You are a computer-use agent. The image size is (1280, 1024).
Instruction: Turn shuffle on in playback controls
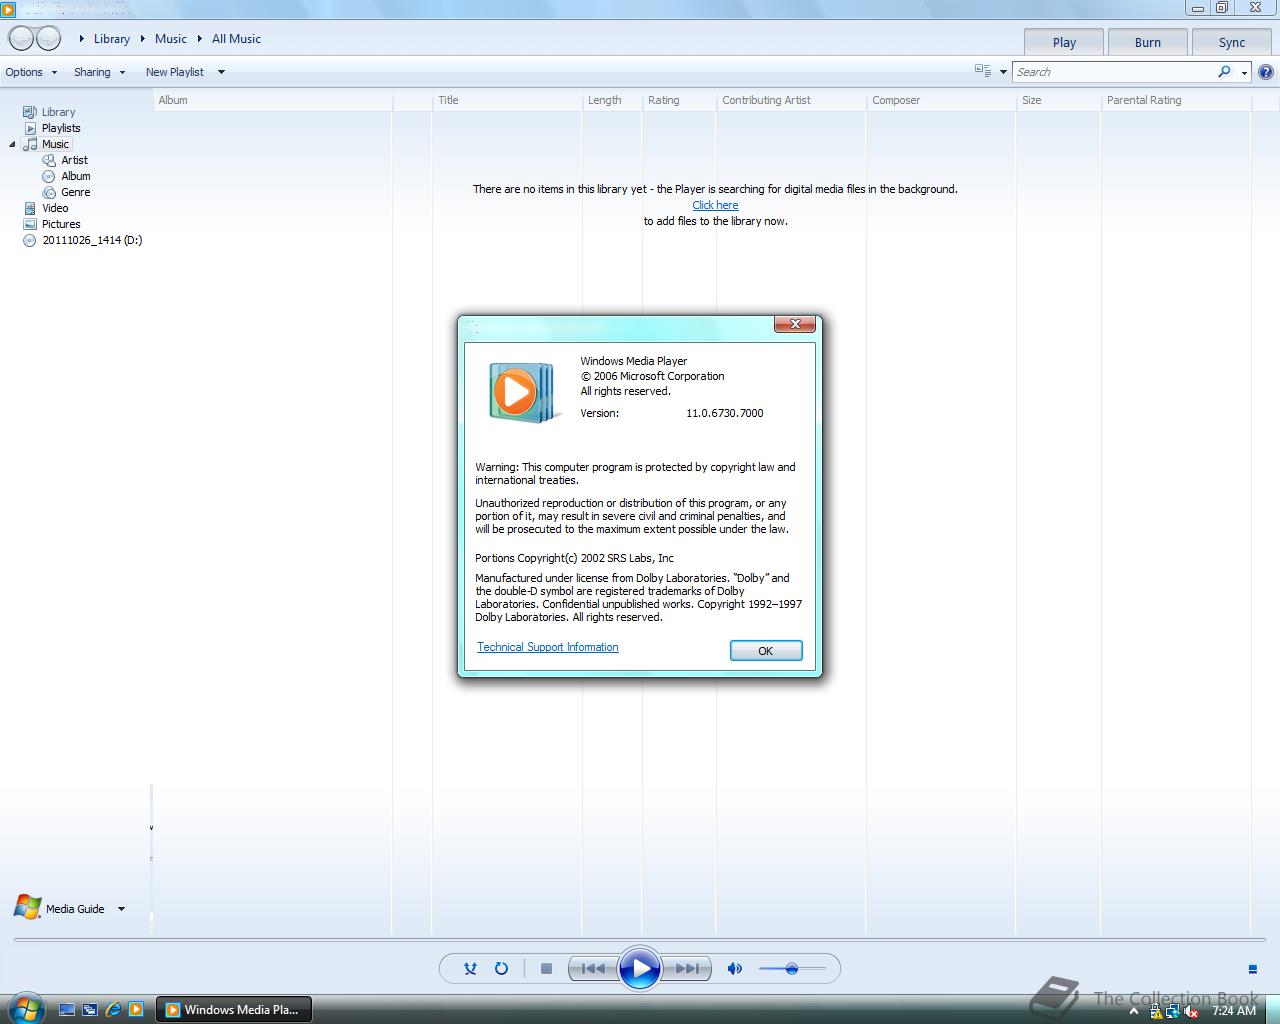470,968
